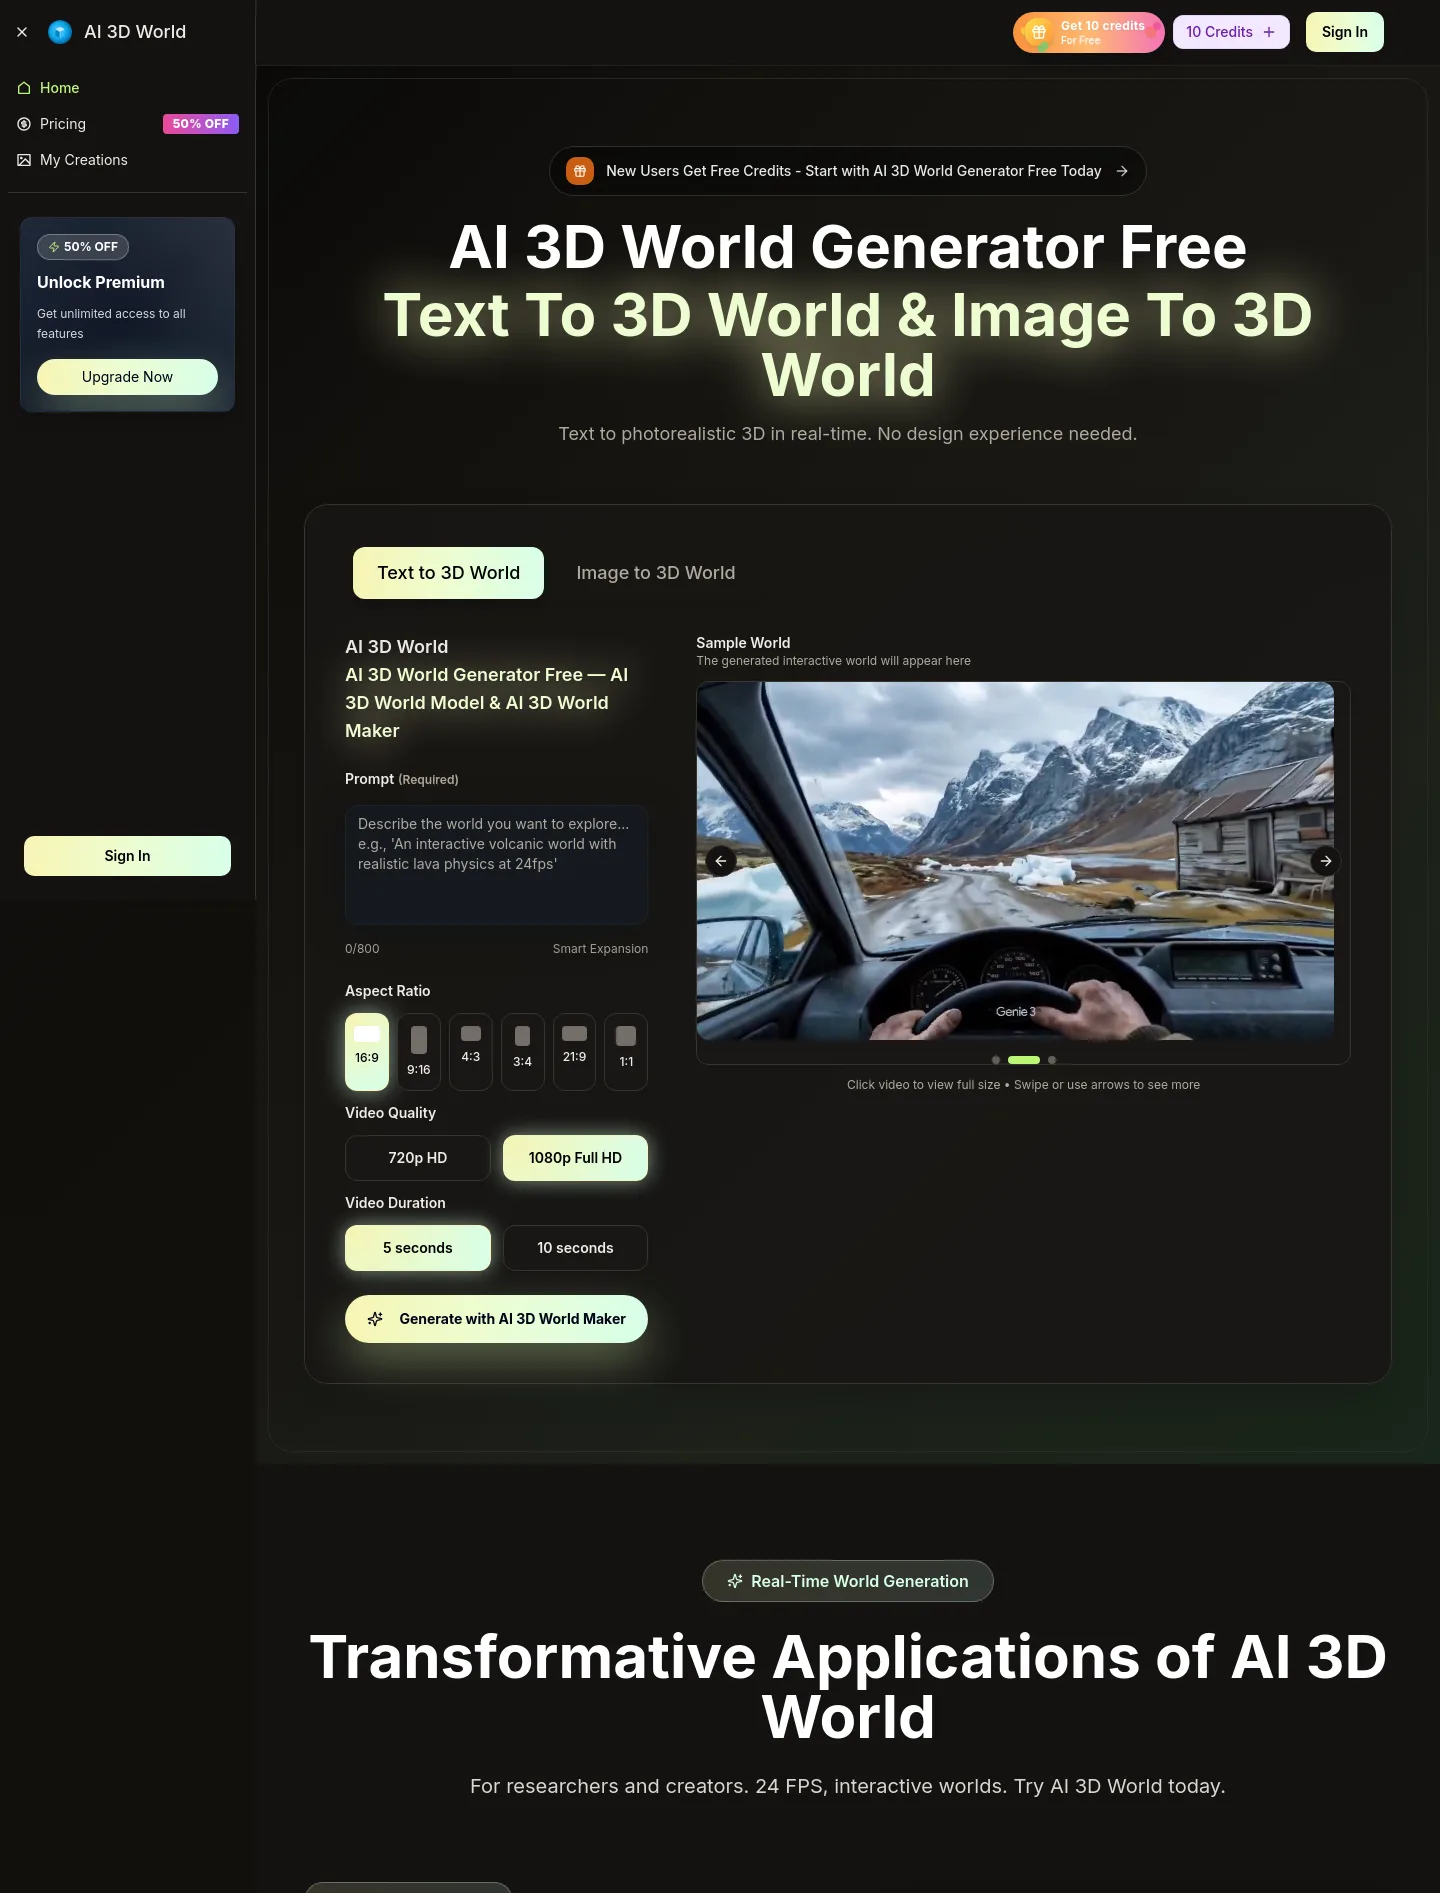Click the gift icon in the free credits banner
Screen dimensions: 1440x1893
coord(580,171)
